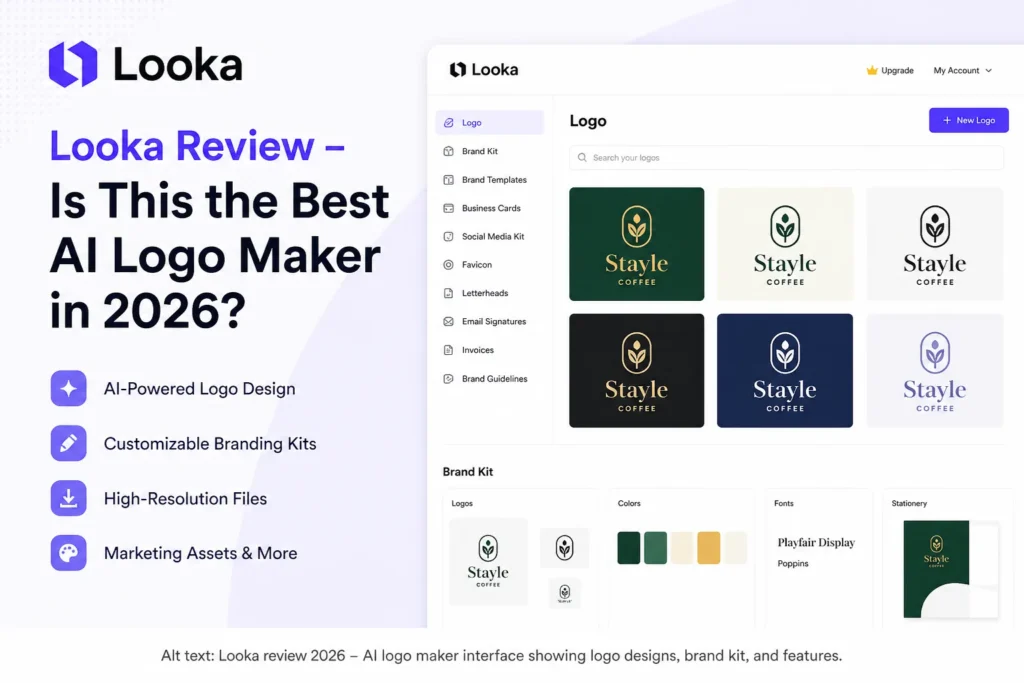The width and height of the screenshot is (1024, 683).
Task: Click the Logos card label
Action: point(462,503)
